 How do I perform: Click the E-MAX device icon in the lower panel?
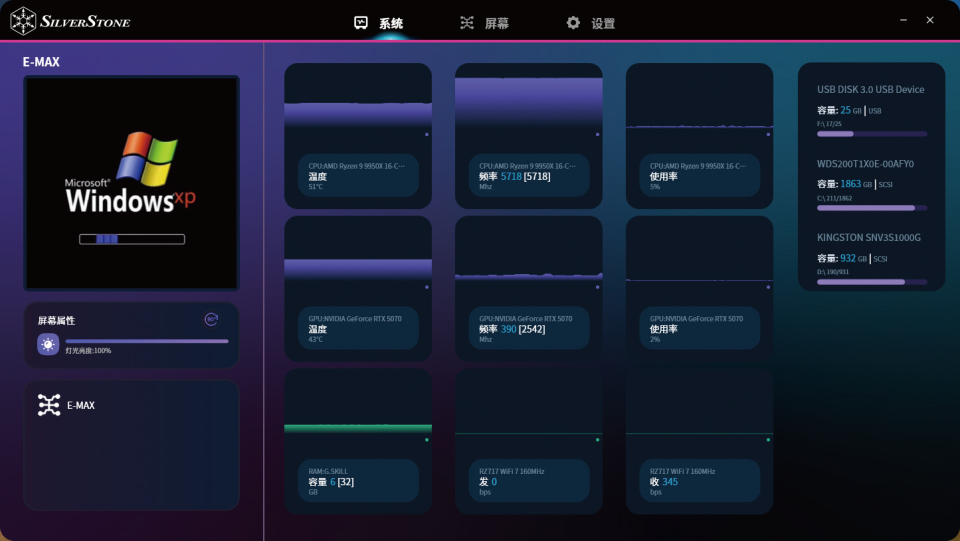tap(49, 405)
